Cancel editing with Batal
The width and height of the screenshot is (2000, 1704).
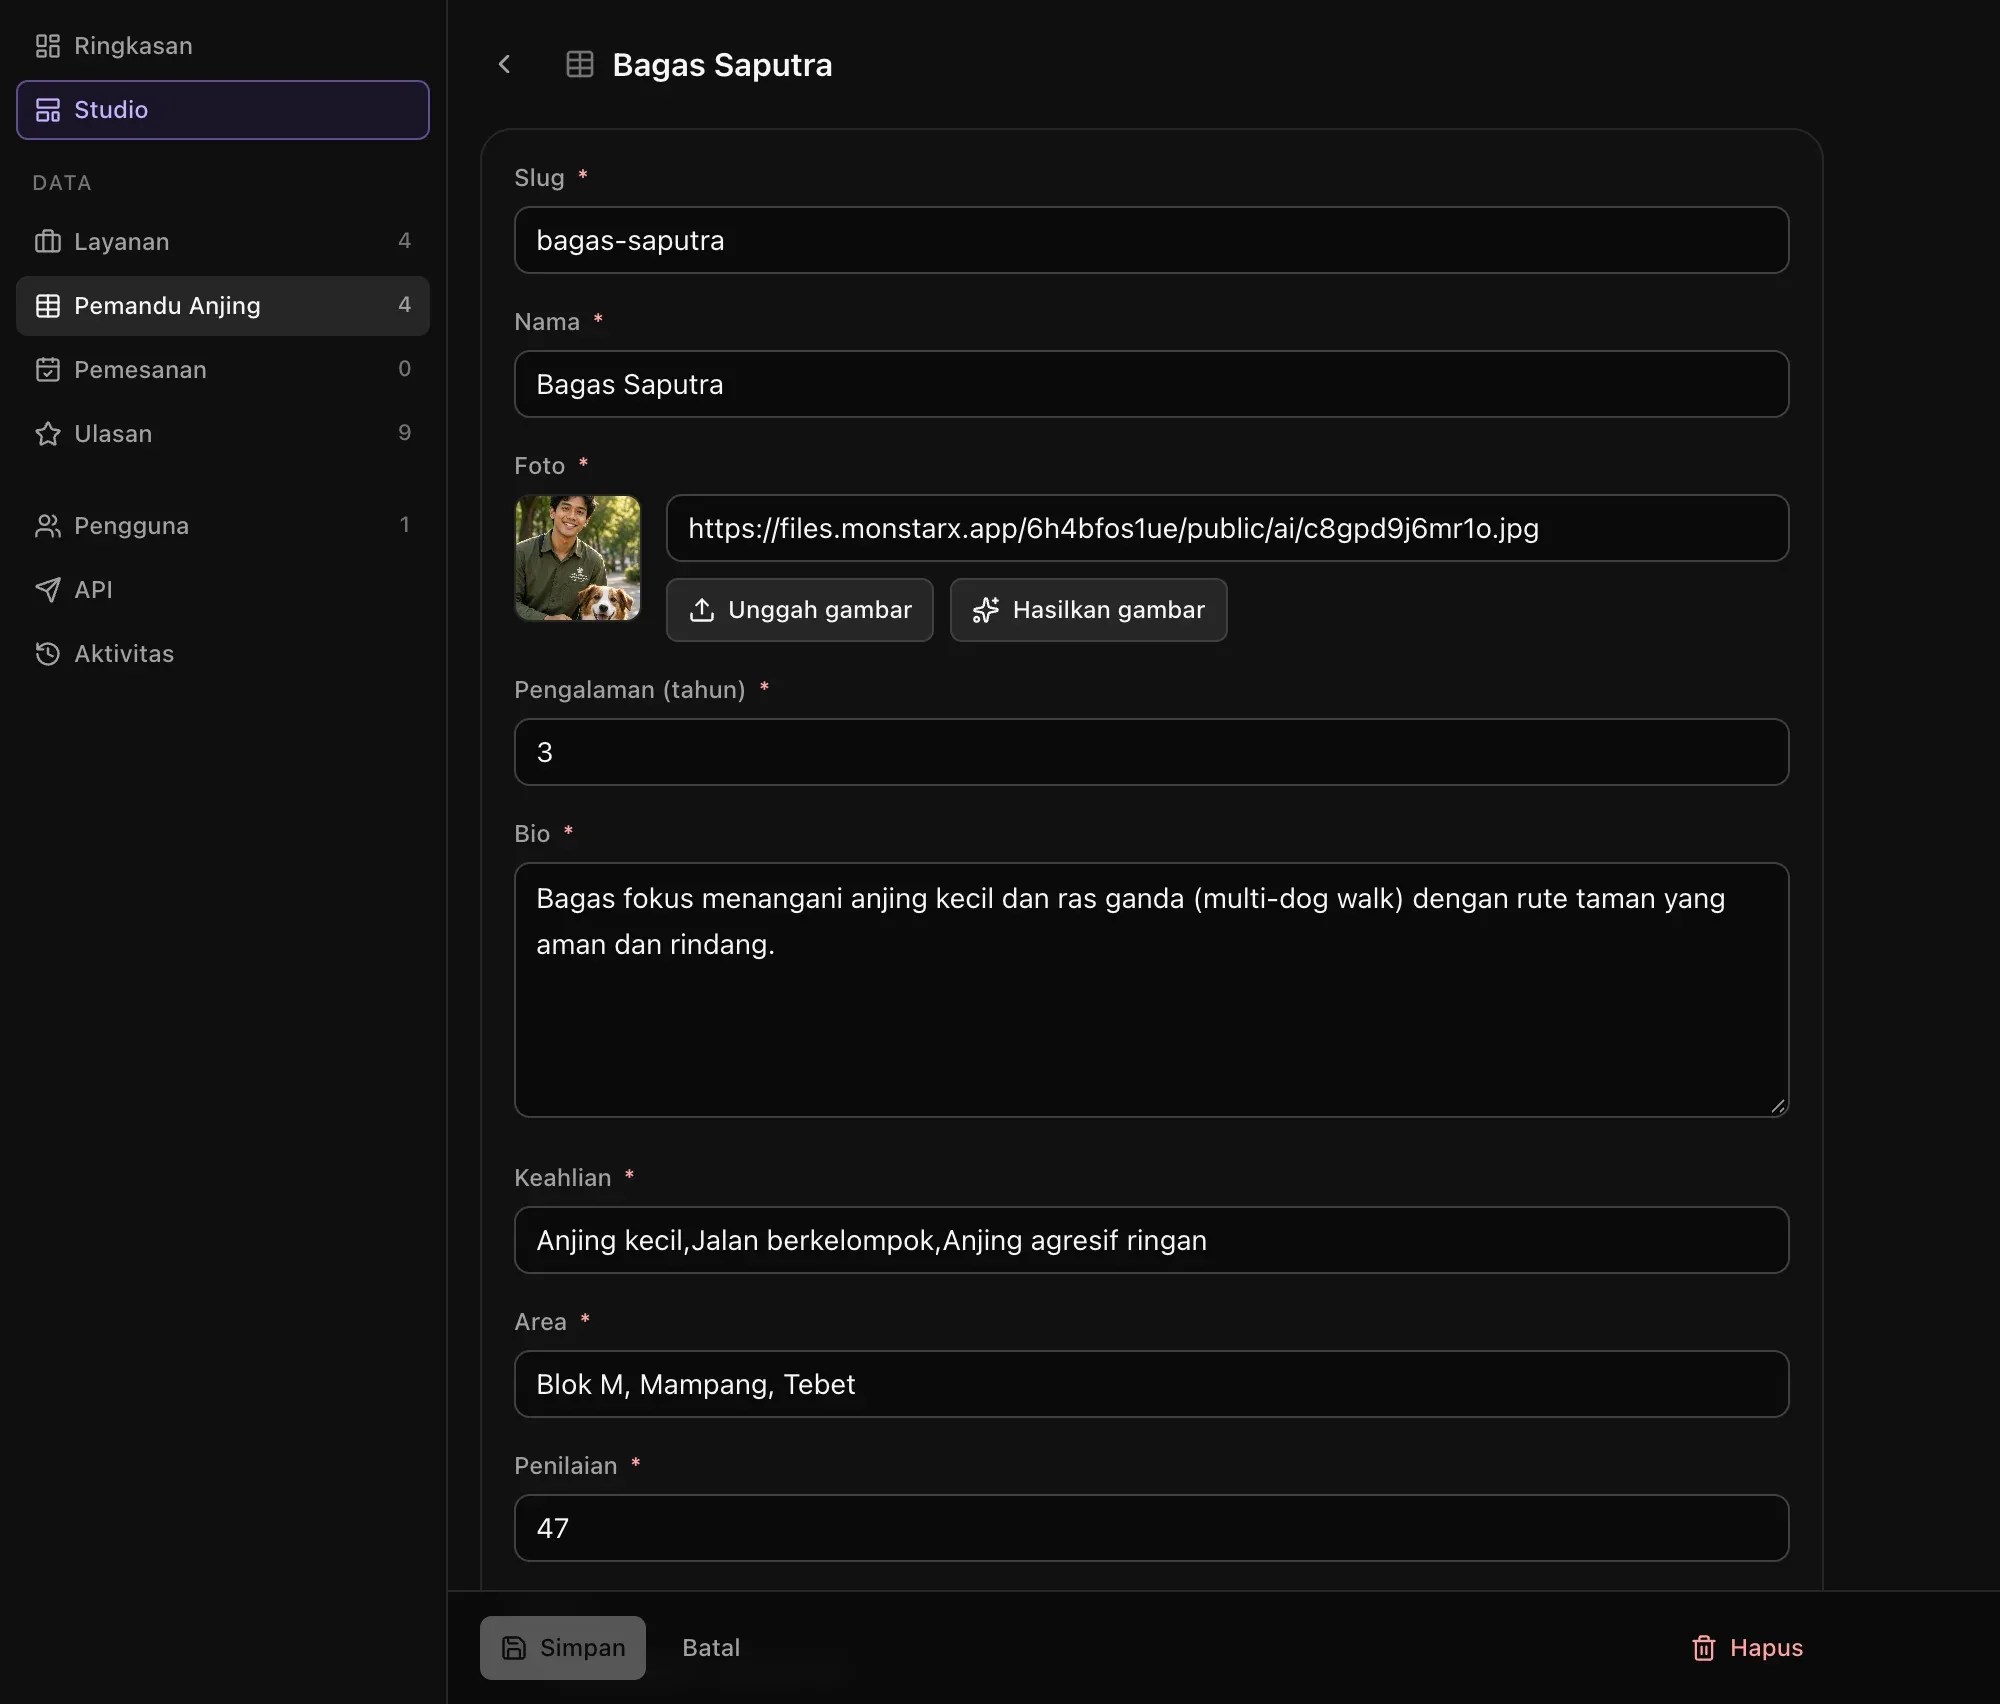pyautogui.click(x=711, y=1648)
